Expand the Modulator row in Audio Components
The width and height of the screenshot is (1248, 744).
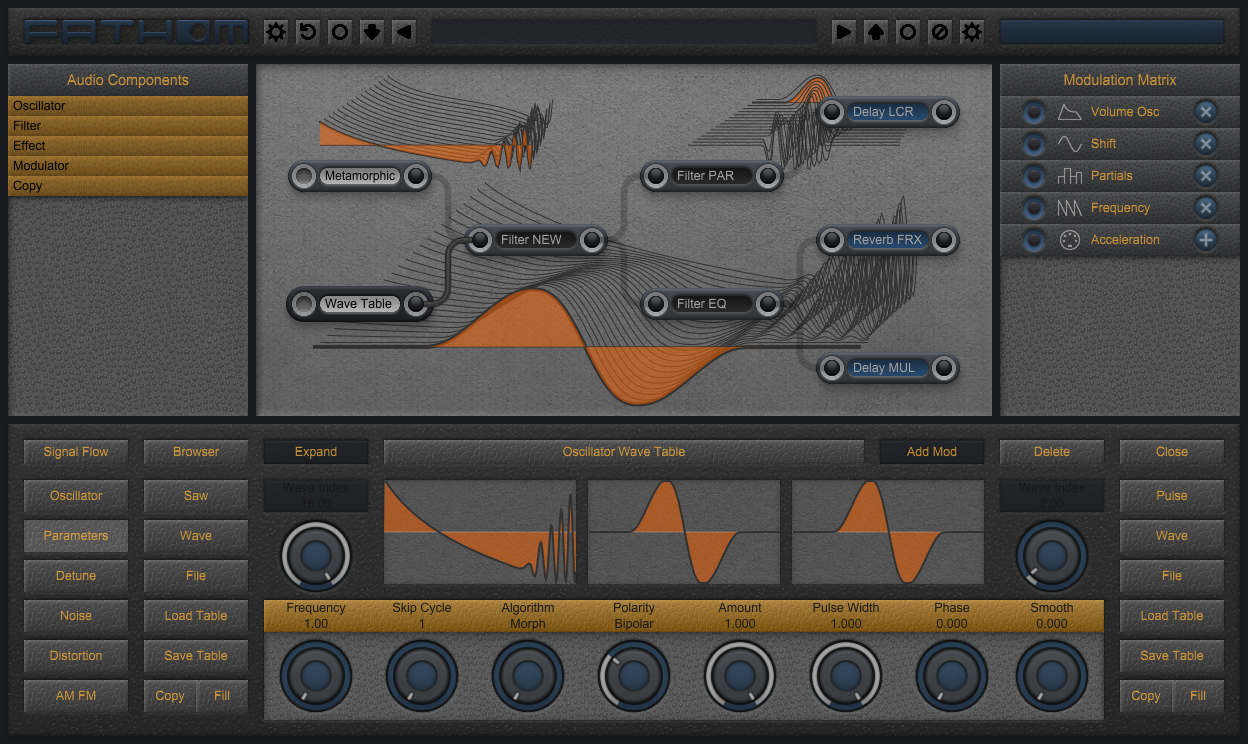pyautogui.click(x=128, y=166)
